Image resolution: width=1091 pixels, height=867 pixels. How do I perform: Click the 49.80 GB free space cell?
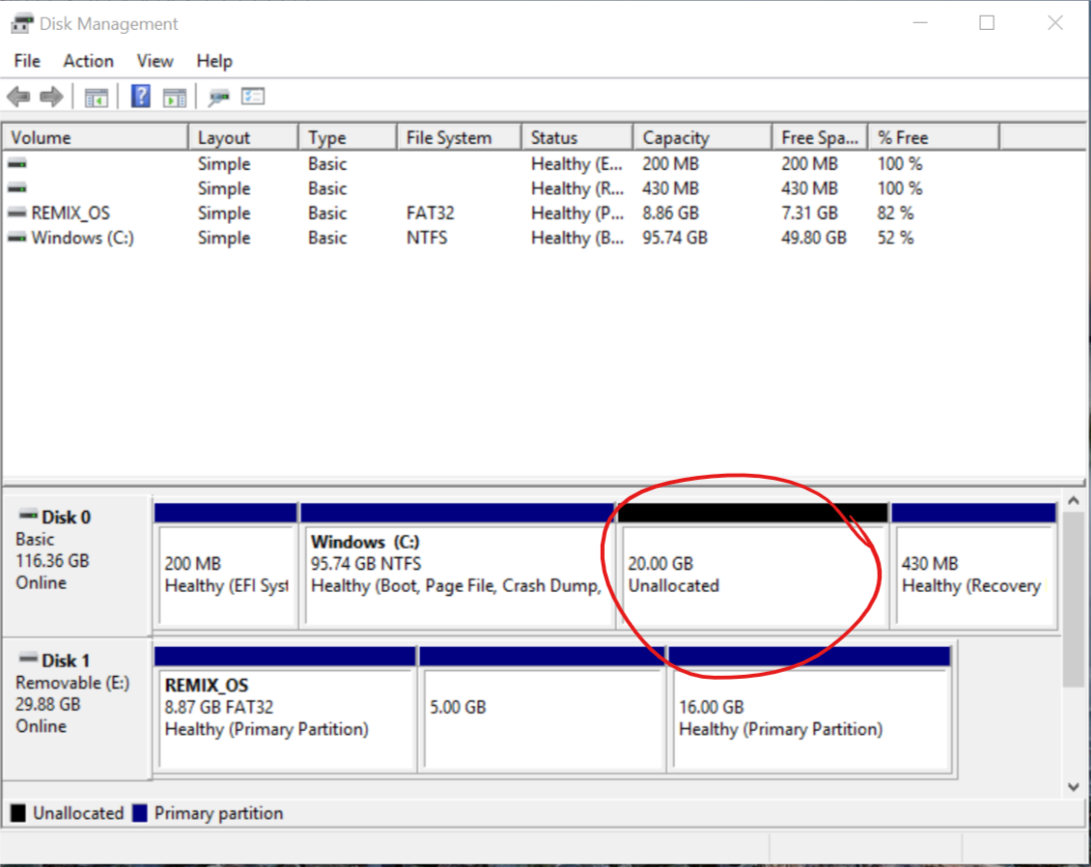point(814,238)
